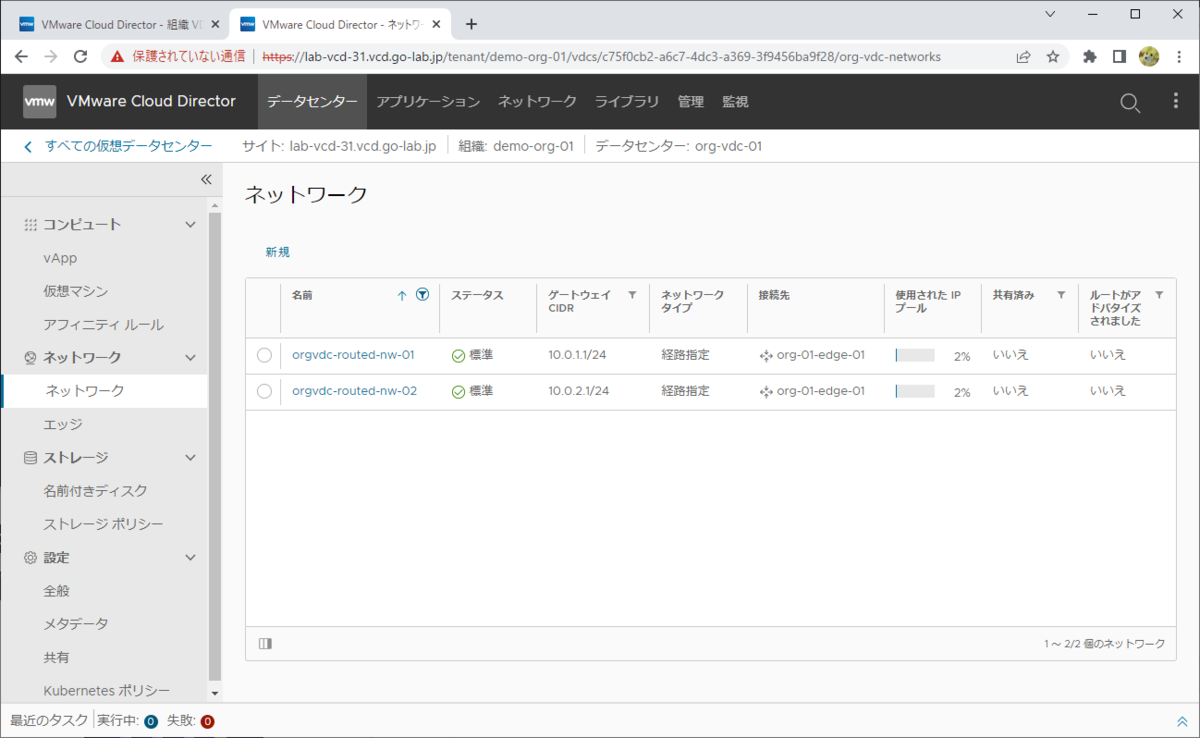Open filter icon on ルートがアドバタイズされました column

tap(1159, 295)
